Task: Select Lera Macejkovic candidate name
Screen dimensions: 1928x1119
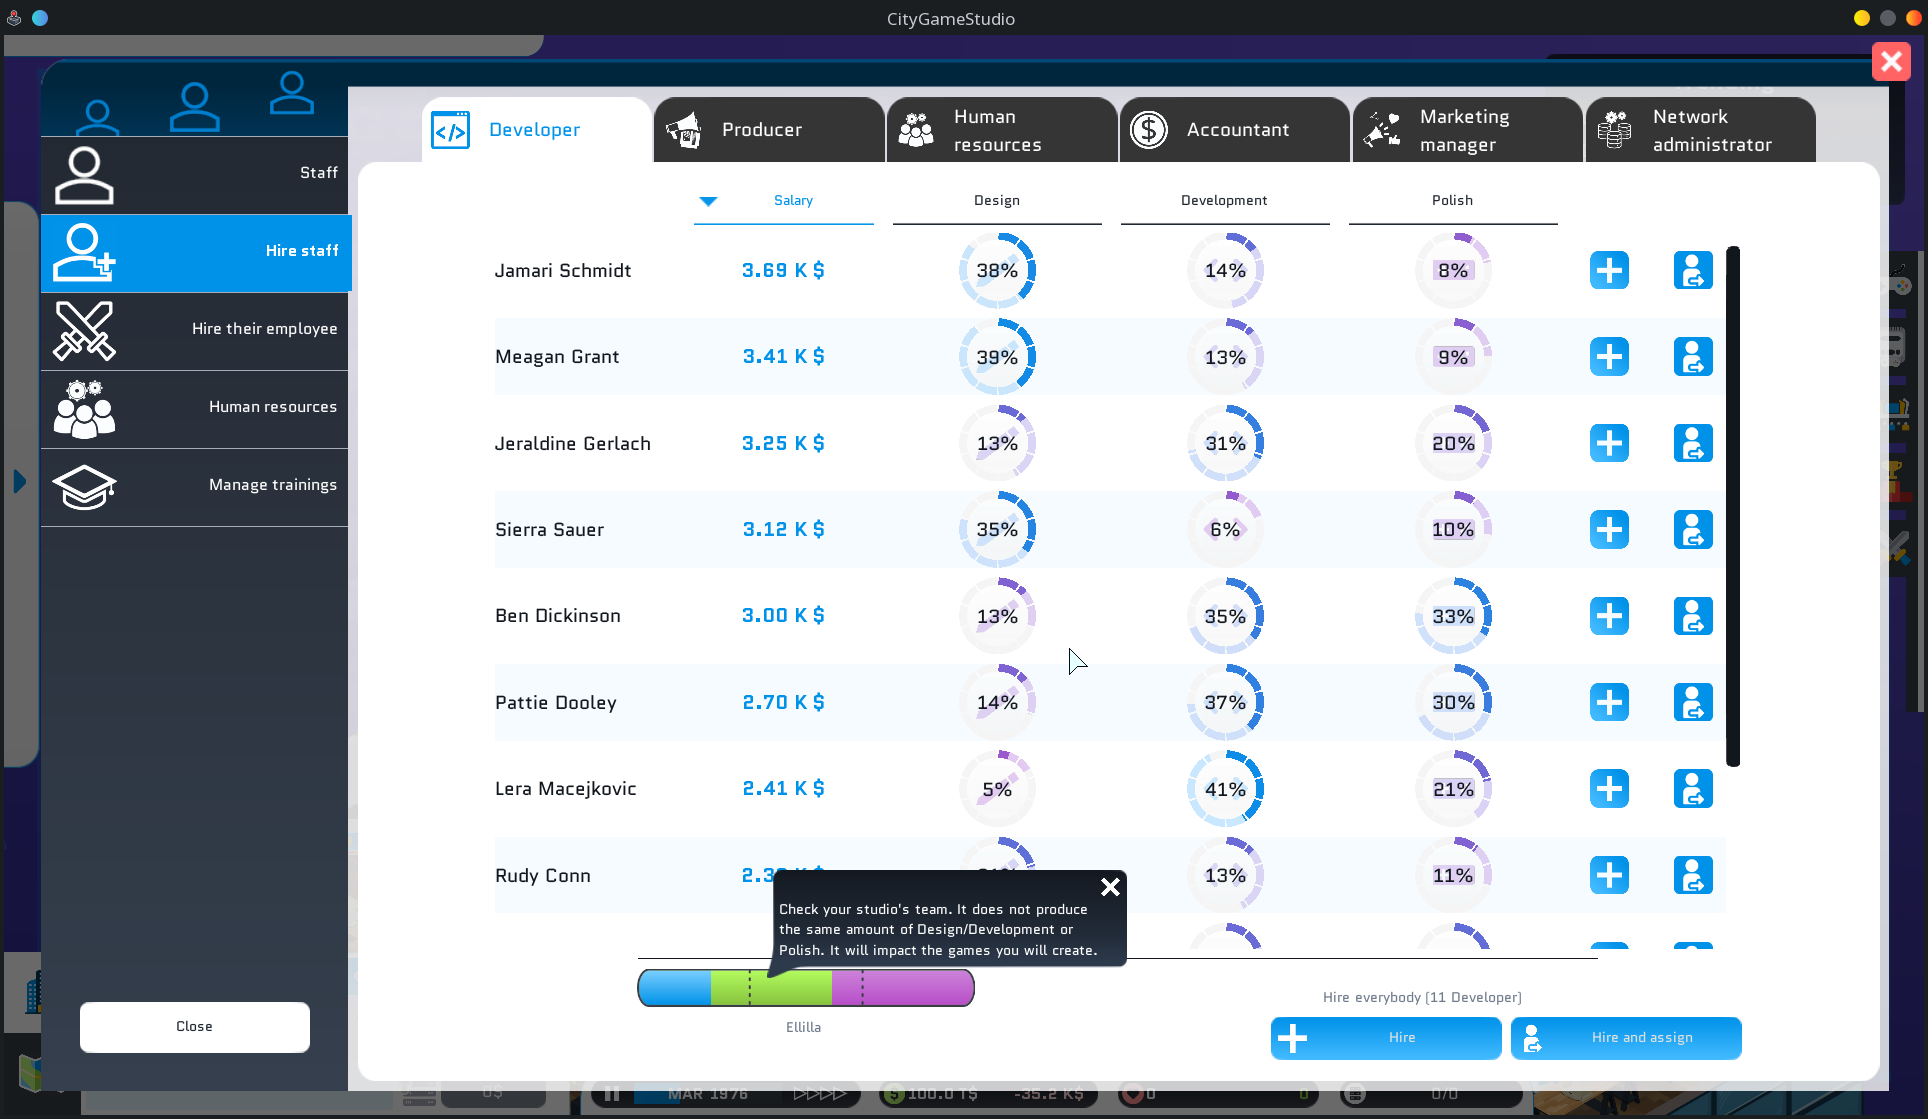Action: [x=566, y=789]
